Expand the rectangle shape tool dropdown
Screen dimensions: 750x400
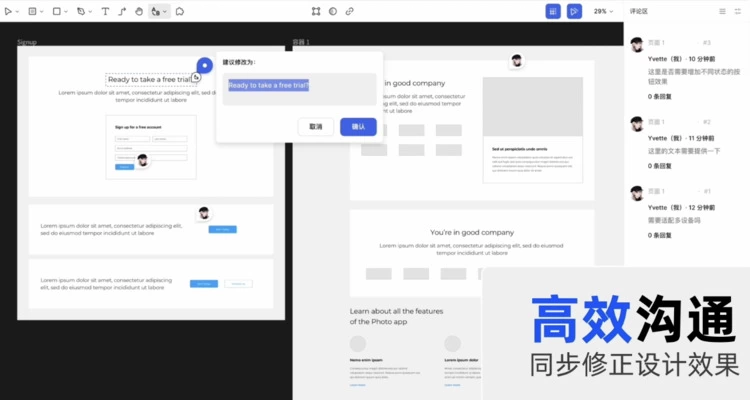tap(66, 11)
